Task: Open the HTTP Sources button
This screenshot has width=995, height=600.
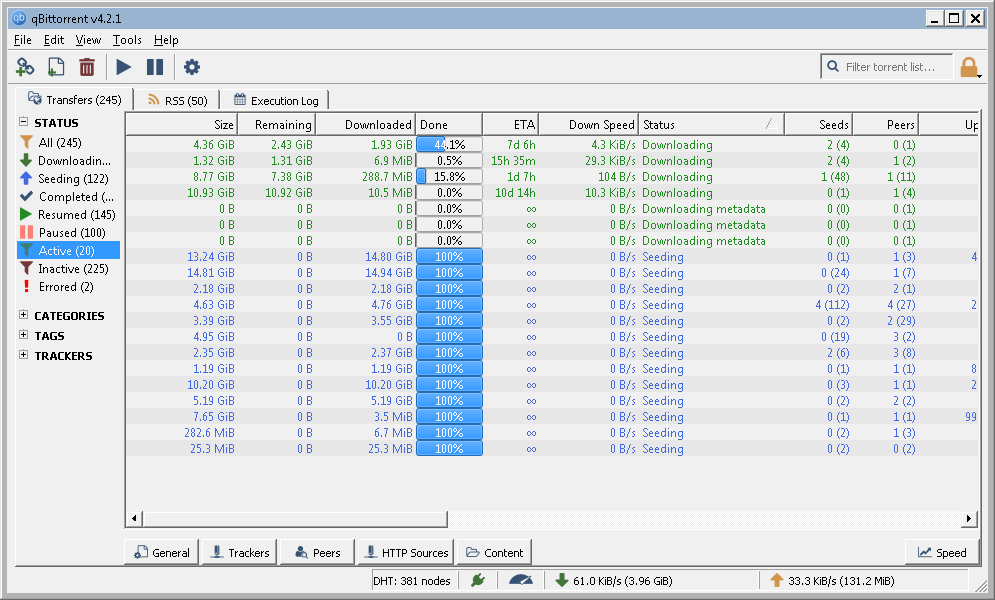Action: [406, 552]
